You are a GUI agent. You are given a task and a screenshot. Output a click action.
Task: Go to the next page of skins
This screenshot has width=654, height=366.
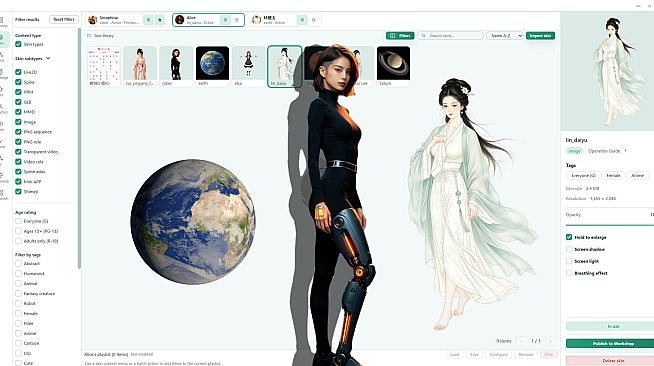(x=551, y=341)
